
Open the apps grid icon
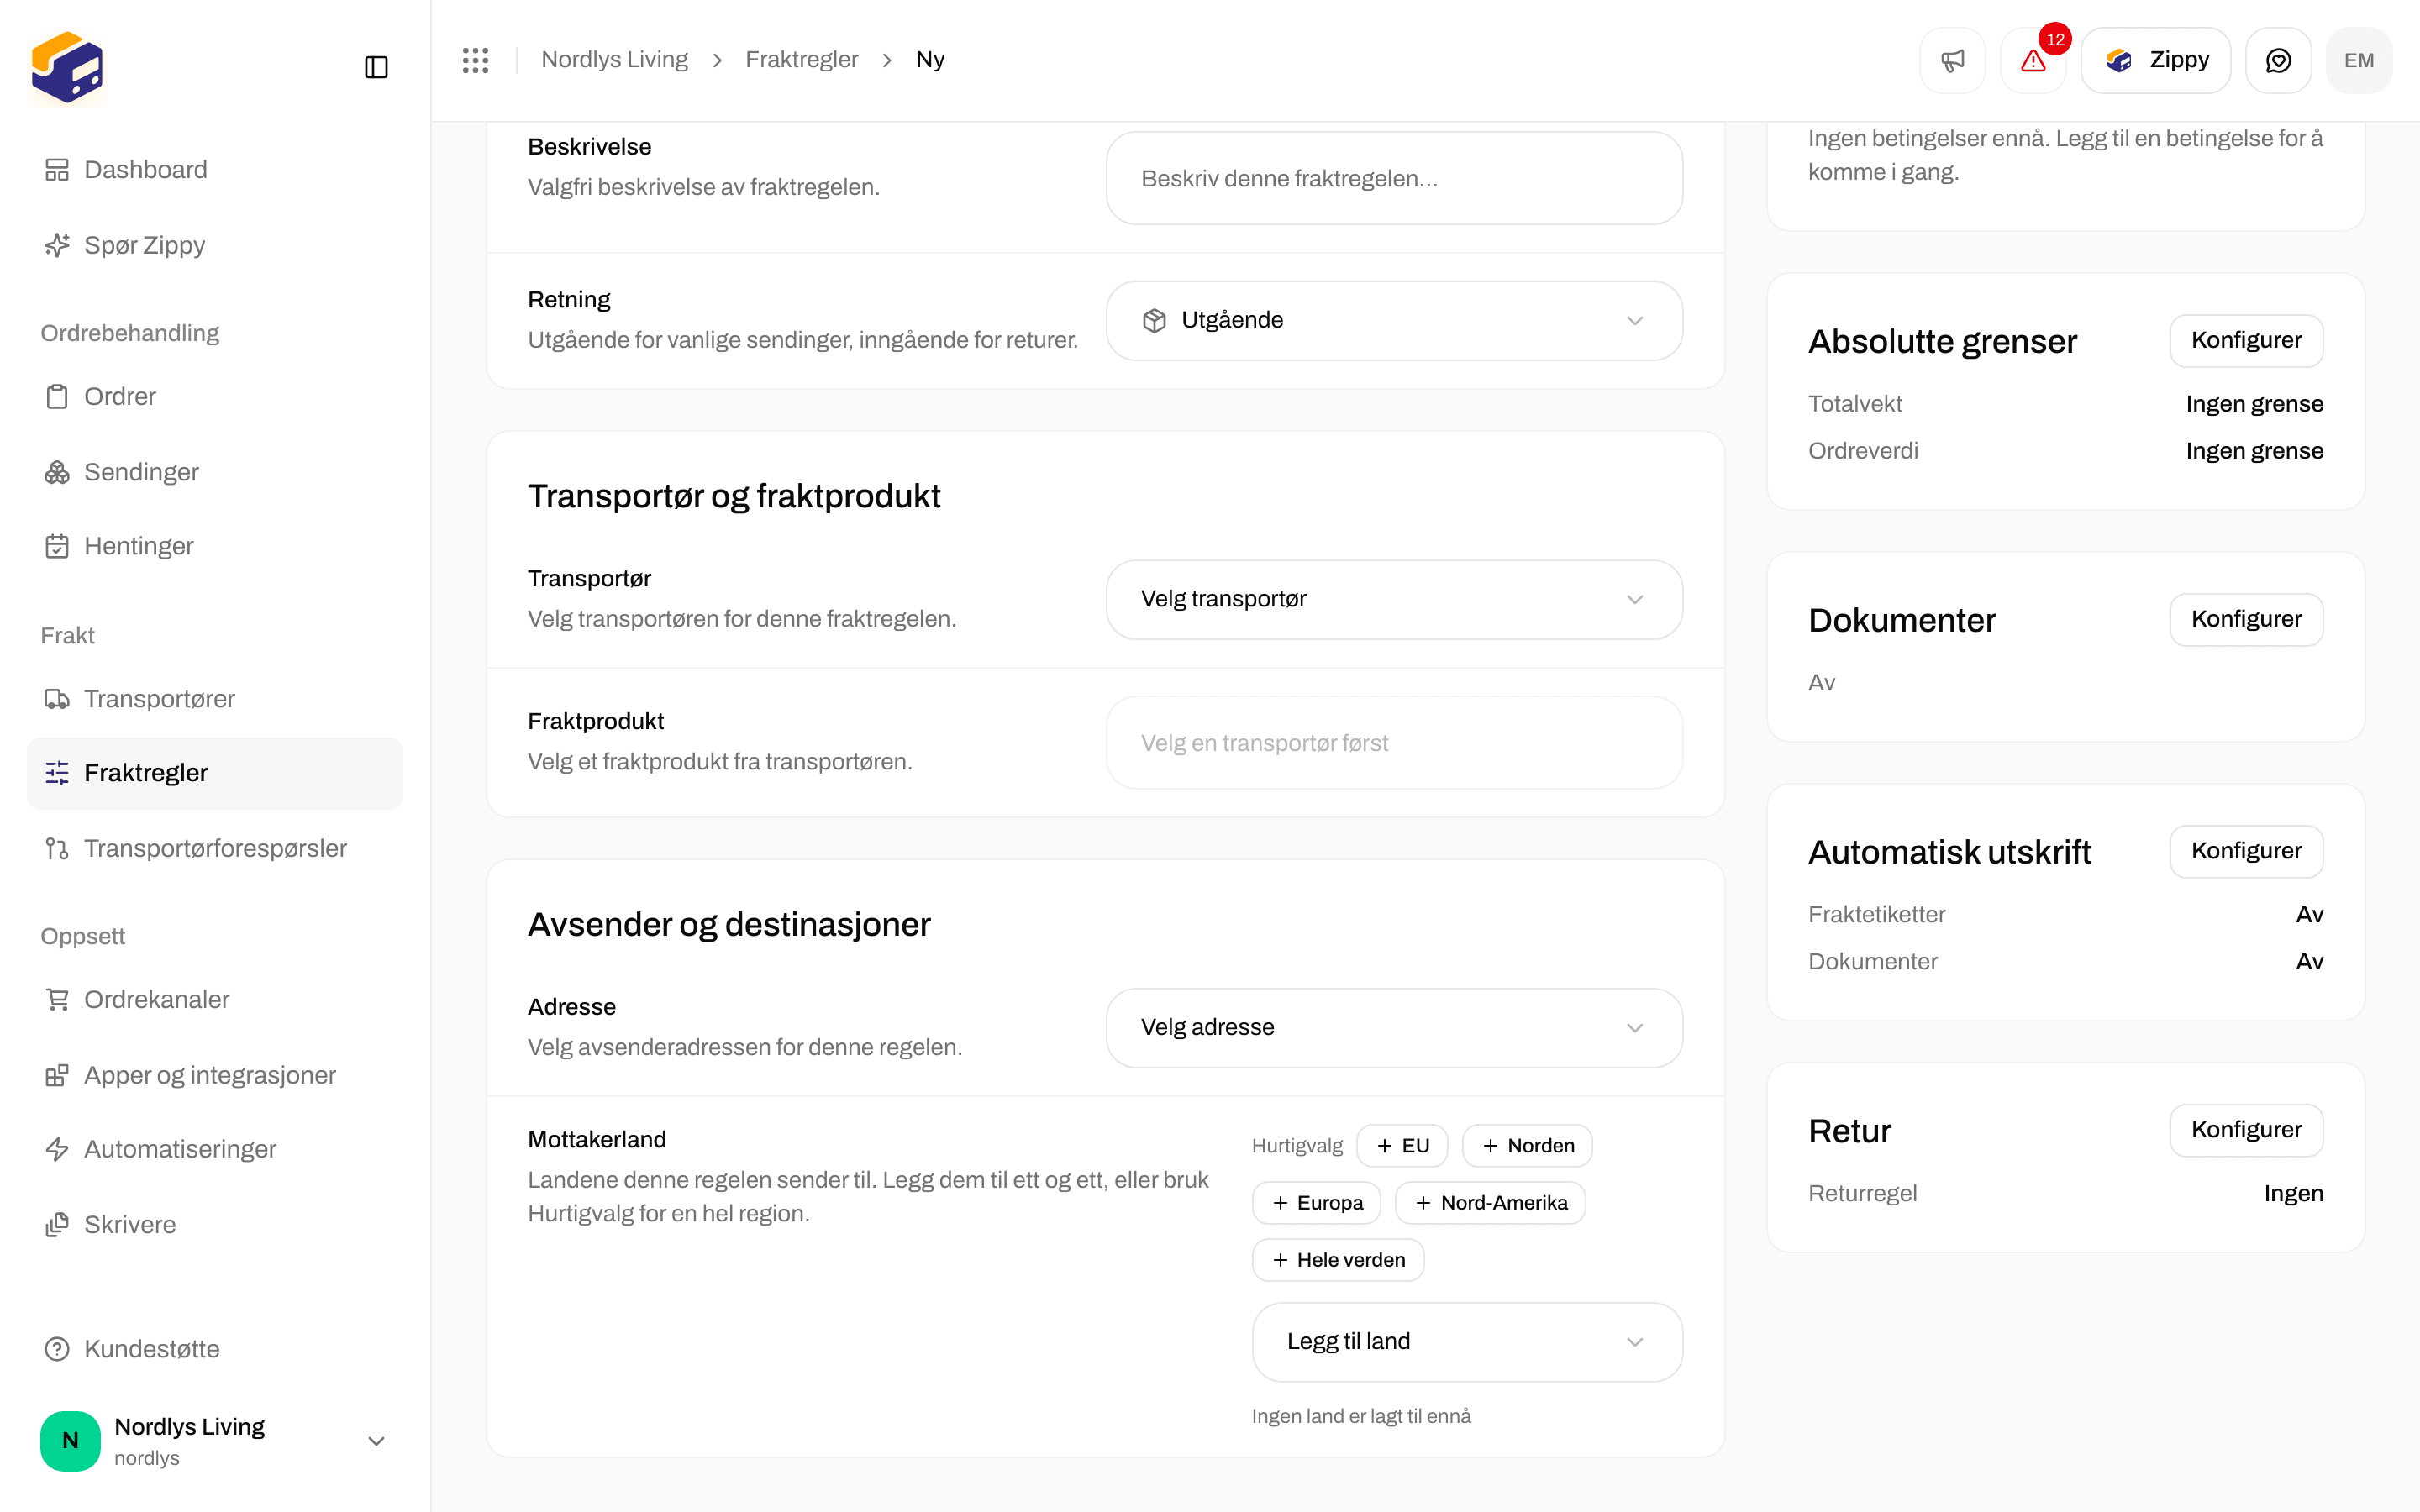tap(476, 60)
